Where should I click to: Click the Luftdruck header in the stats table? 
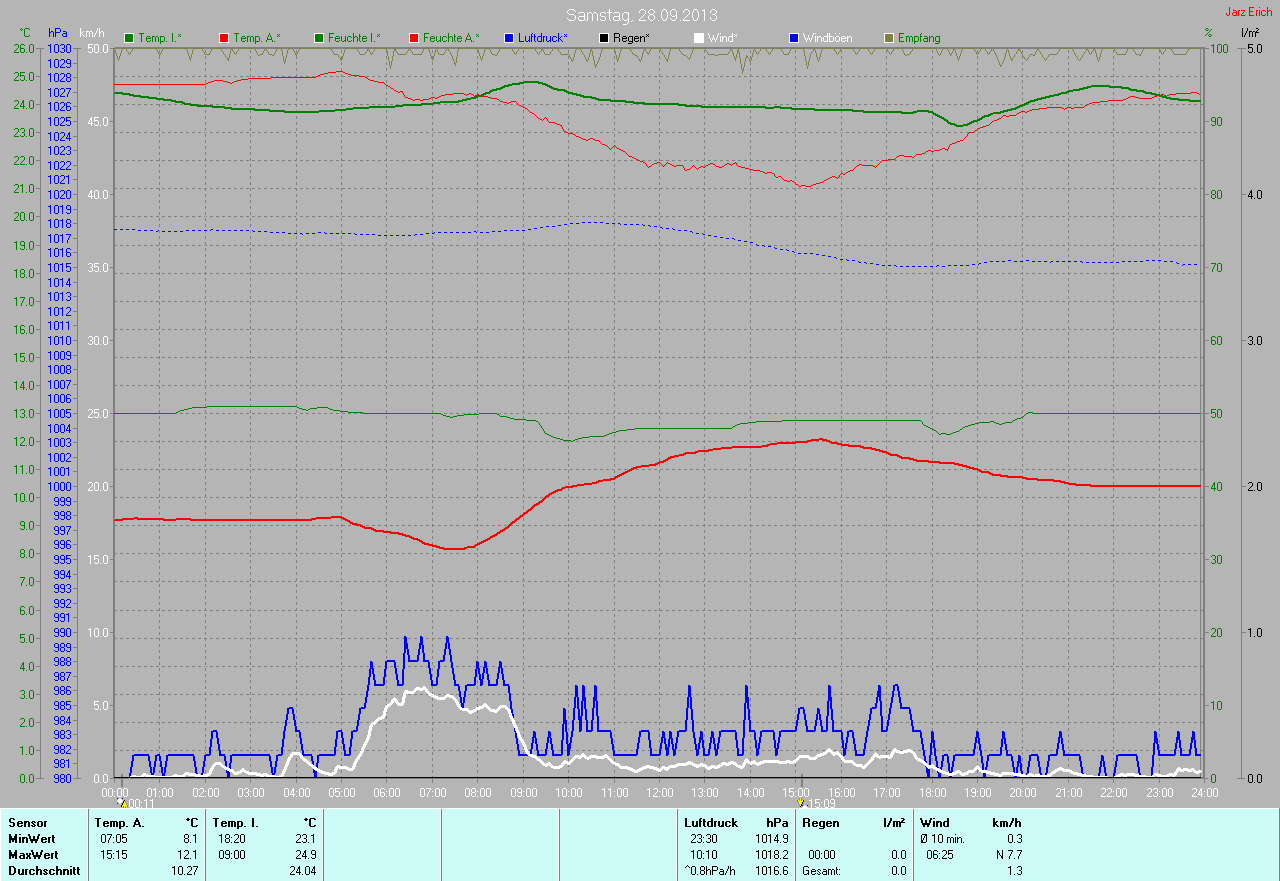(x=711, y=823)
